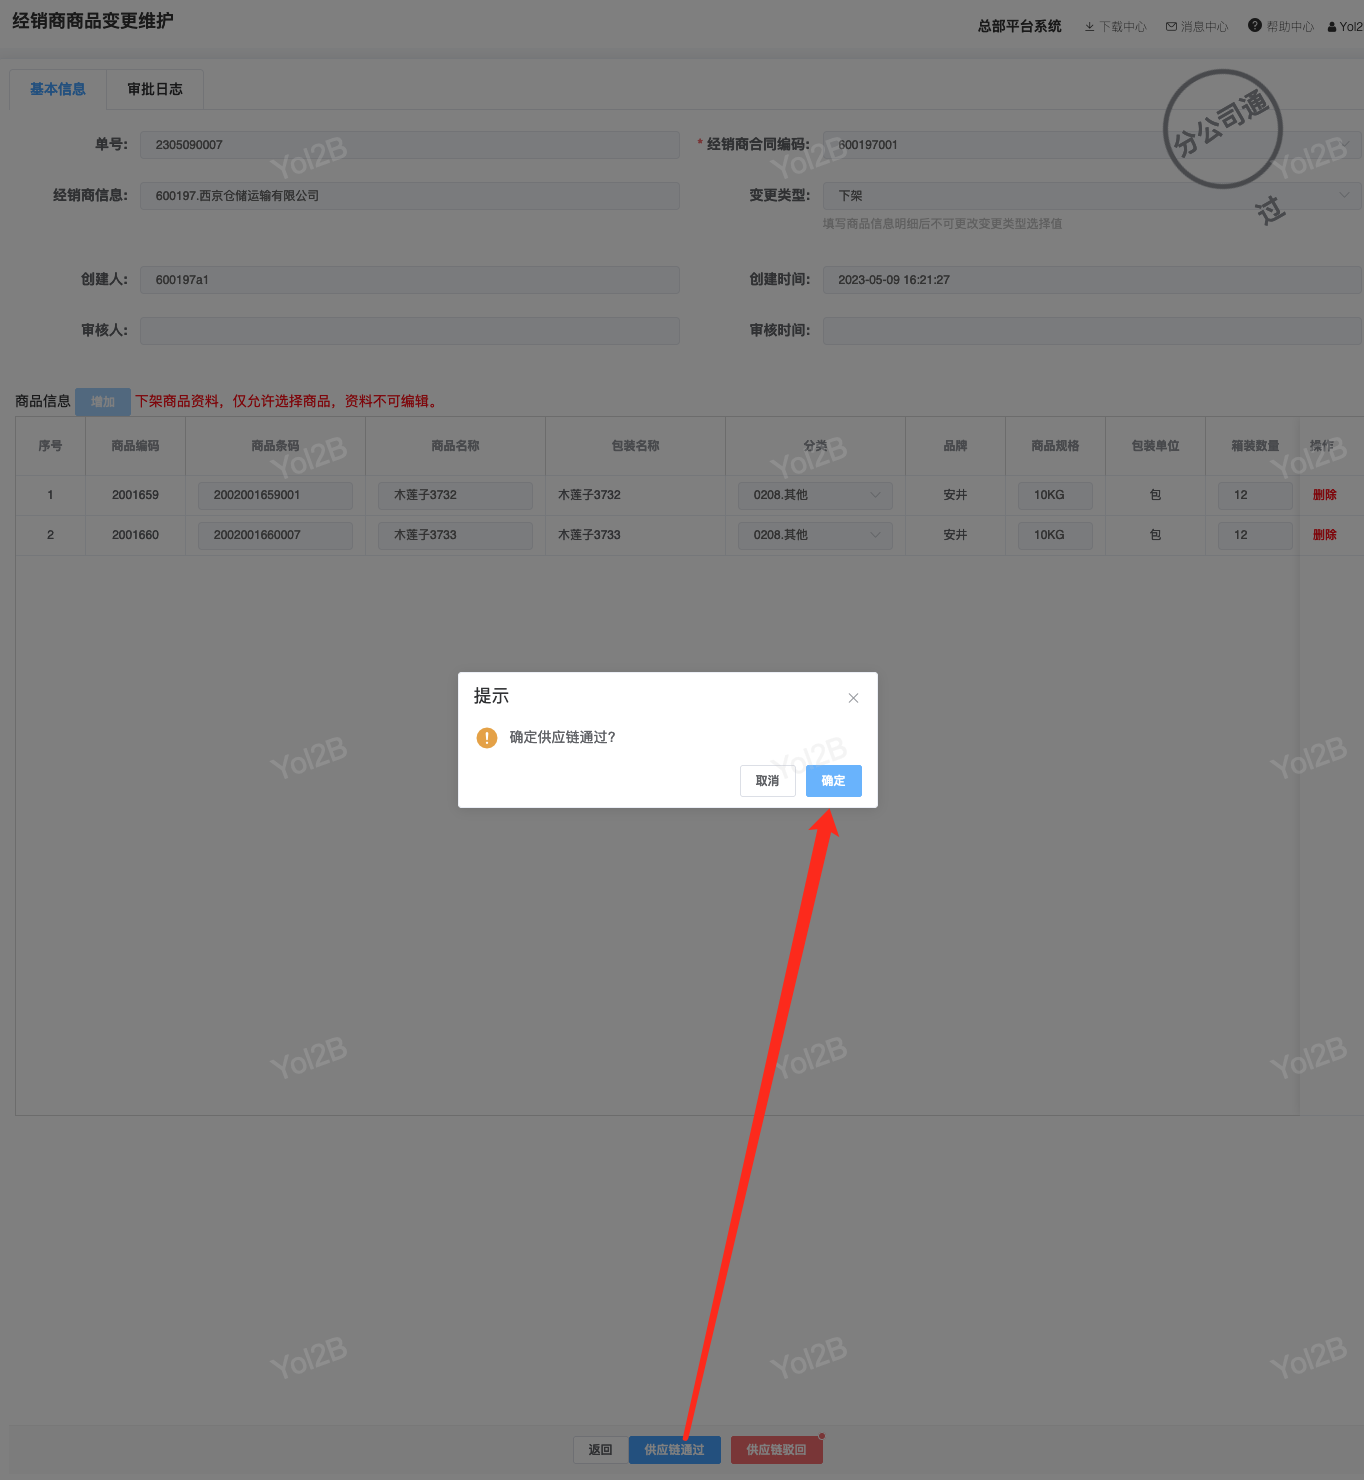
Task: Expand 变更类型 dropdown showing 下架
Action: tap(1092, 196)
